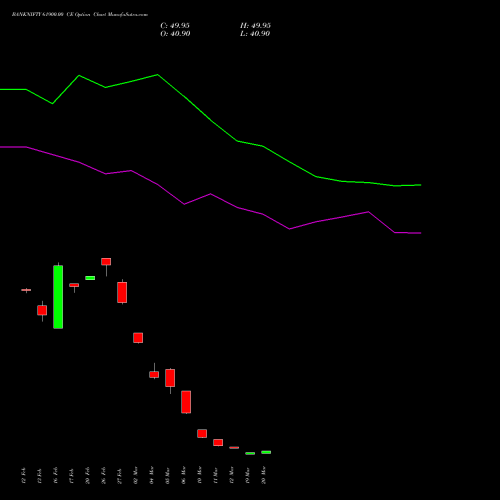Click the red candle above 27 Feb

tap(122, 292)
